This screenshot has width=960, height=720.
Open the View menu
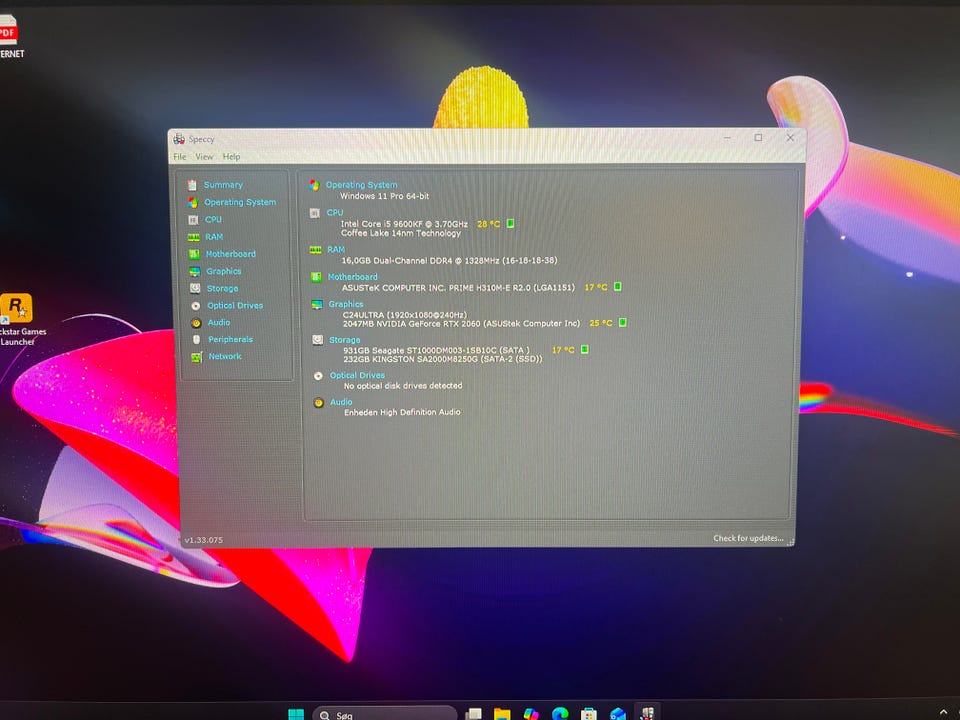pyautogui.click(x=204, y=157)
